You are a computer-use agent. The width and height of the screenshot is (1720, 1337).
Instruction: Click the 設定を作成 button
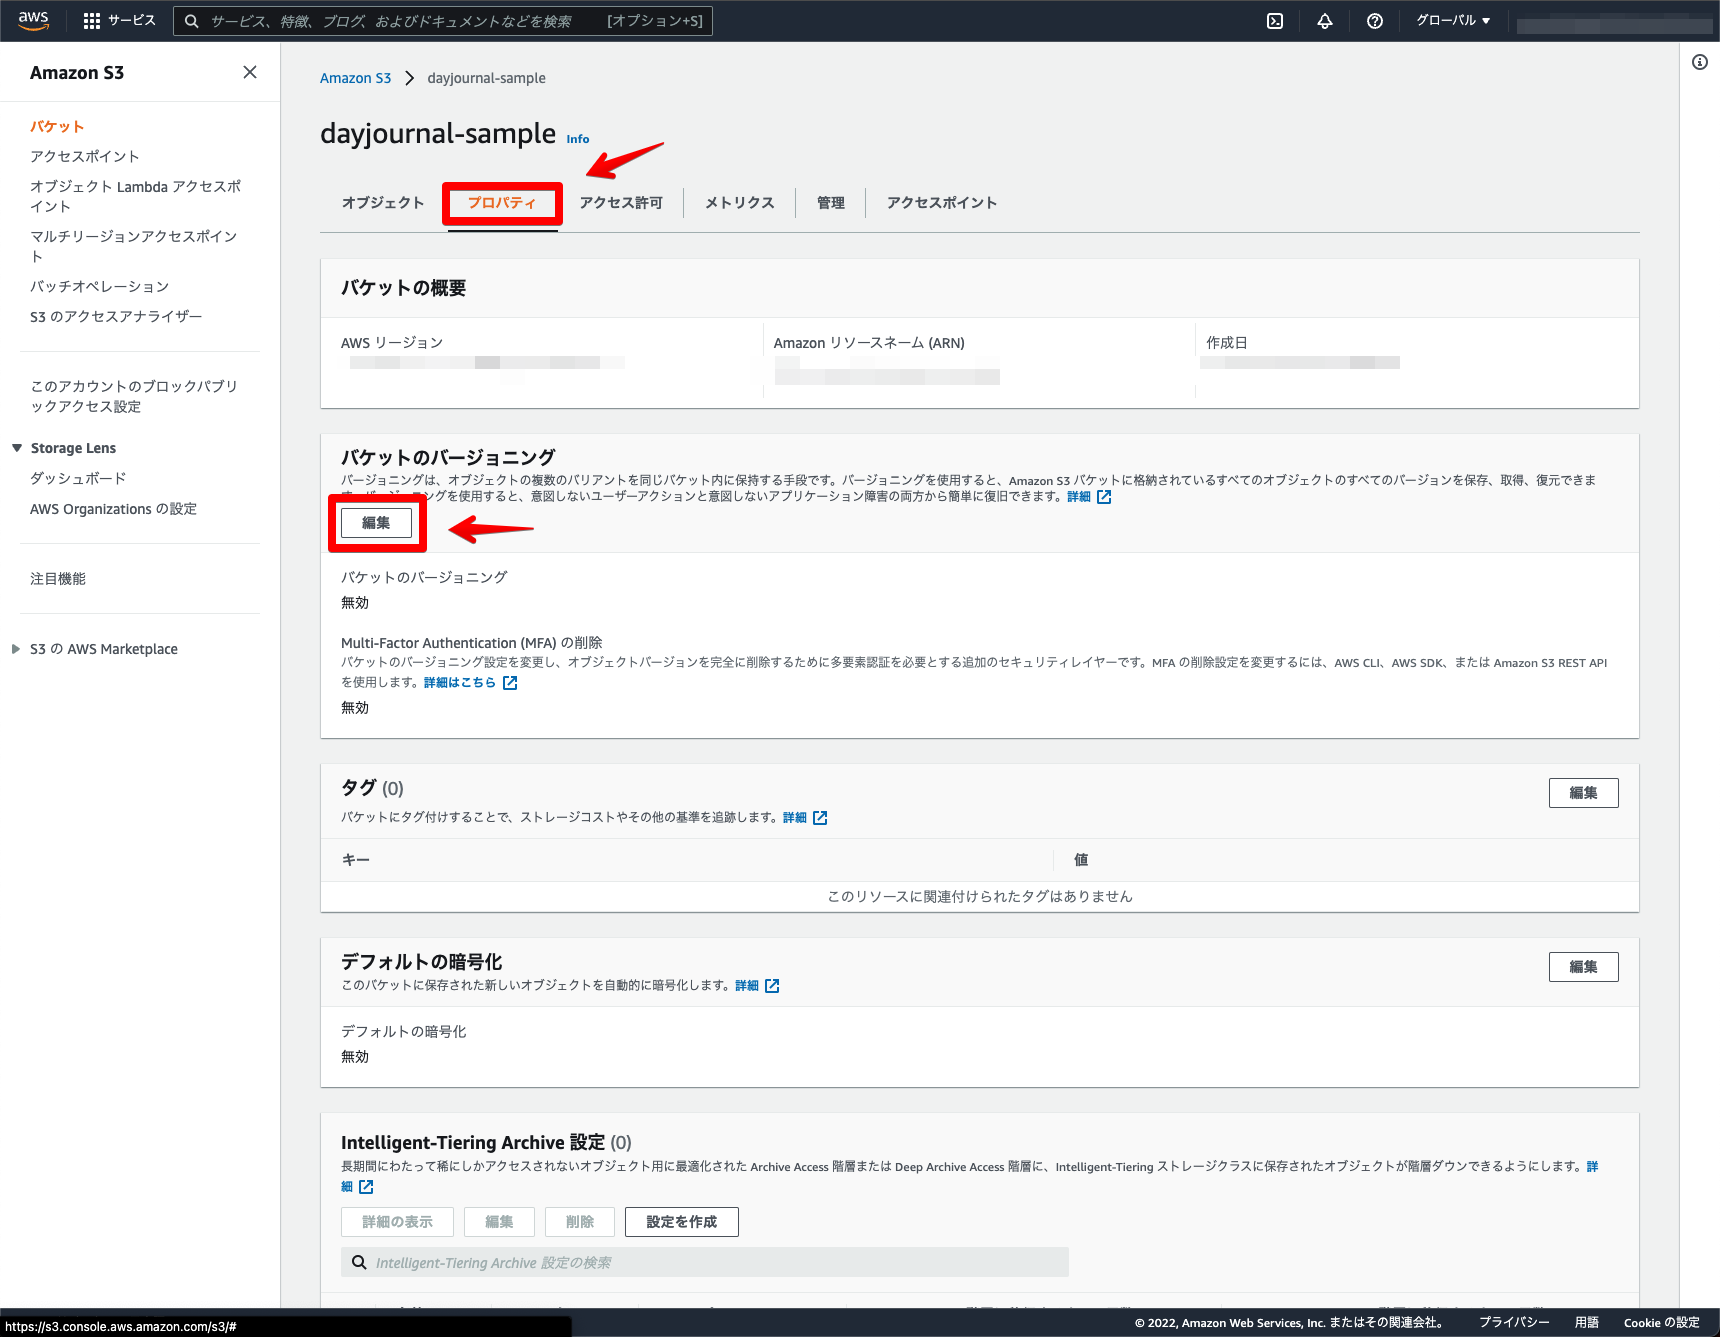click(682, 1222)
